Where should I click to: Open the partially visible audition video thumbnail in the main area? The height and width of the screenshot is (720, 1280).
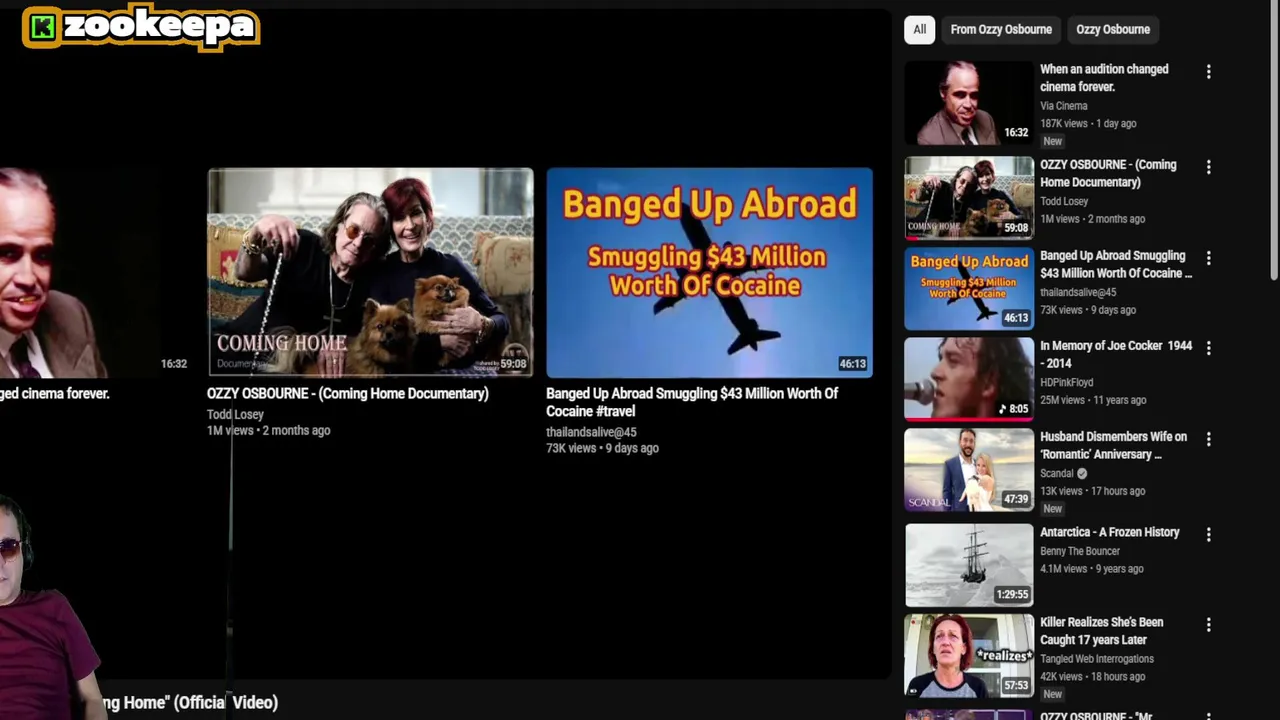point(97,272)
